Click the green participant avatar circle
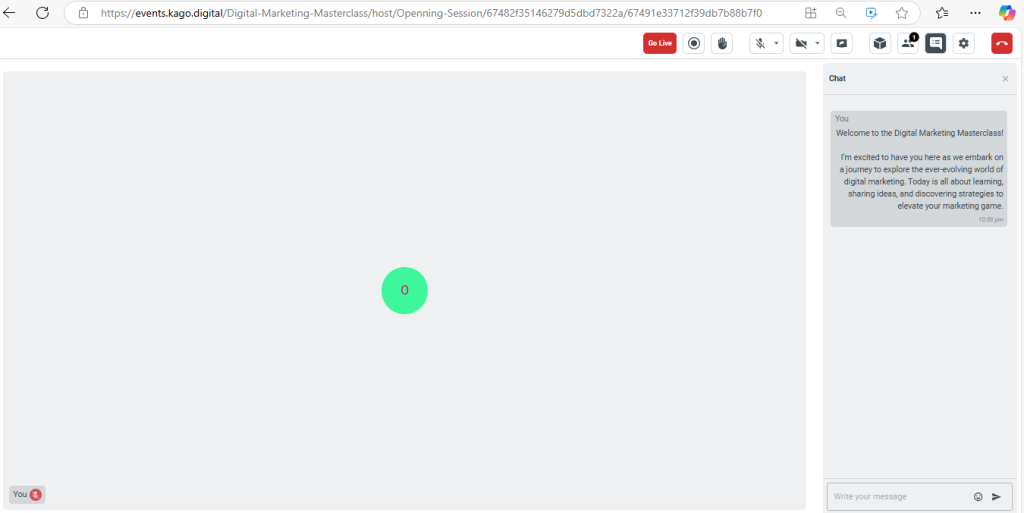Image resolution: width=1024 pixels, height=513 pixels. click(x=404, y=291)
